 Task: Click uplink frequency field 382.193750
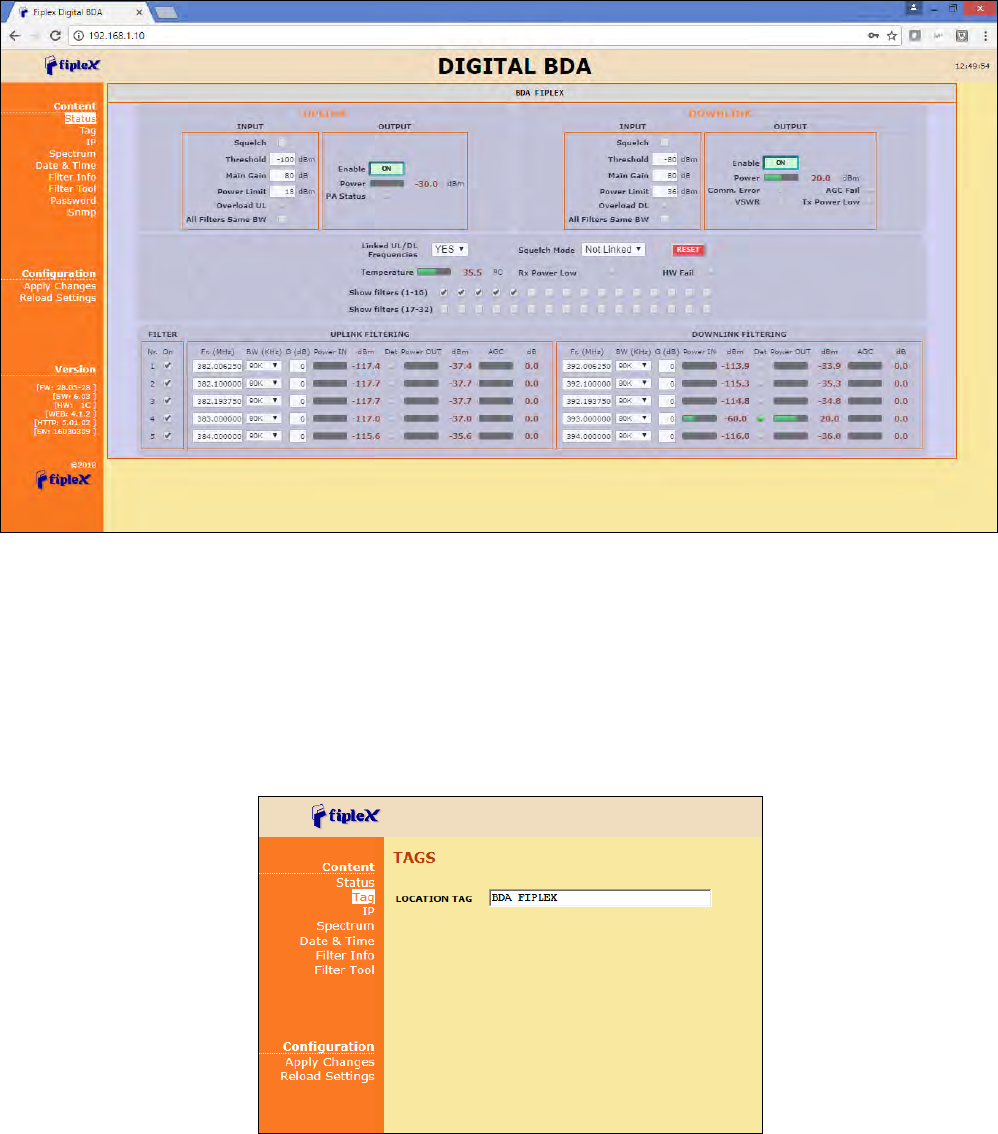click(x=218, y=401)
